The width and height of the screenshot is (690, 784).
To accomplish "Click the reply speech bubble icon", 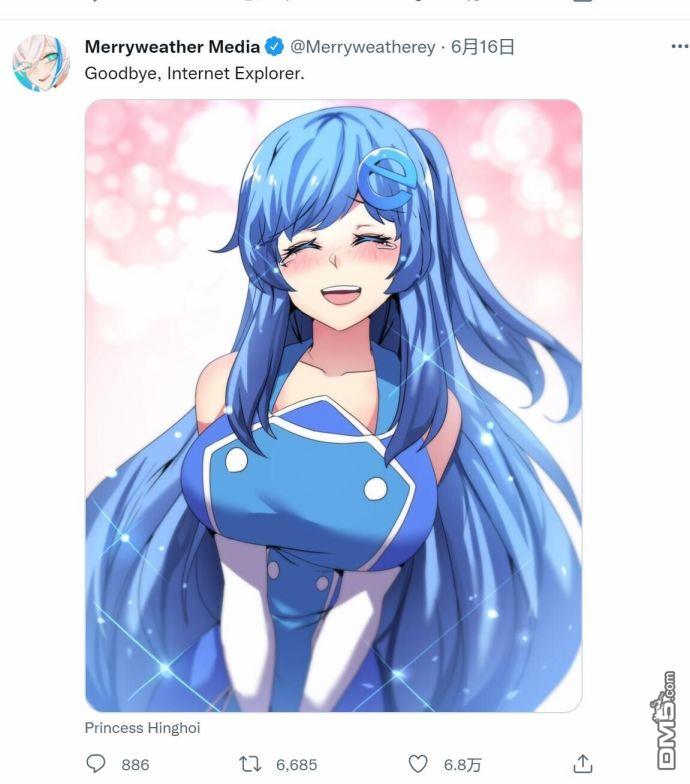I will 96,764.
